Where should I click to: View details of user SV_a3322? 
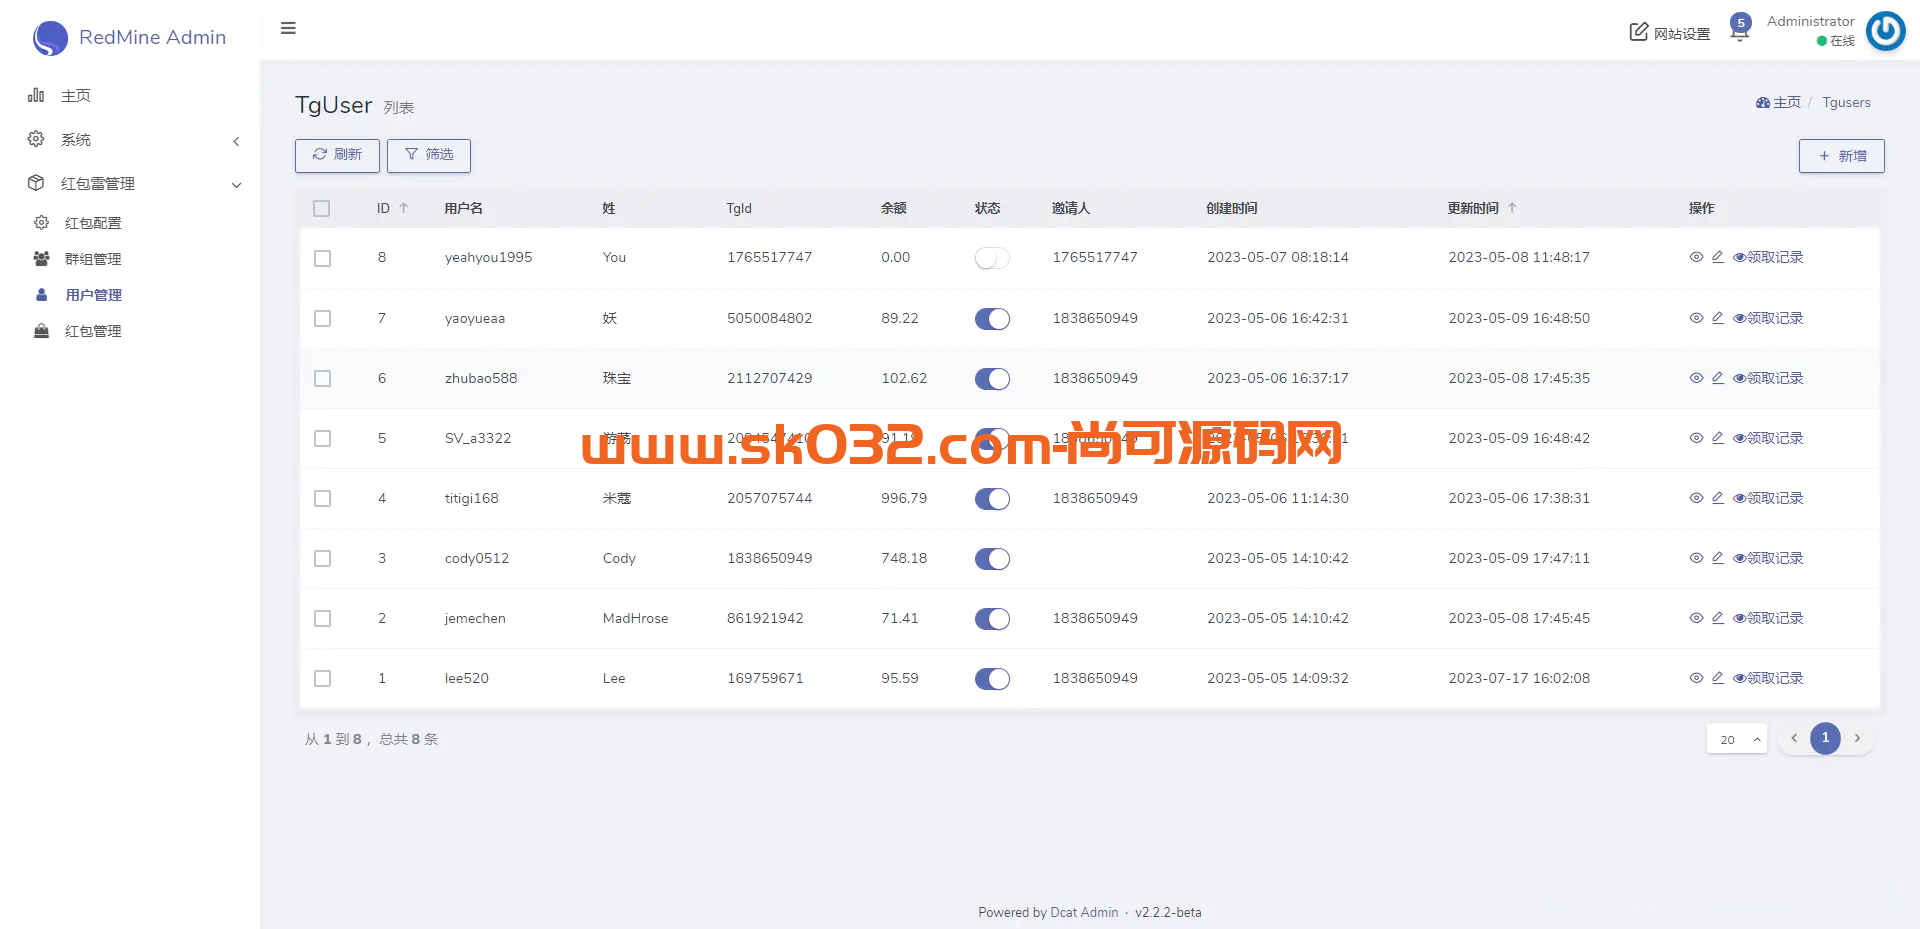[1696, 438]
